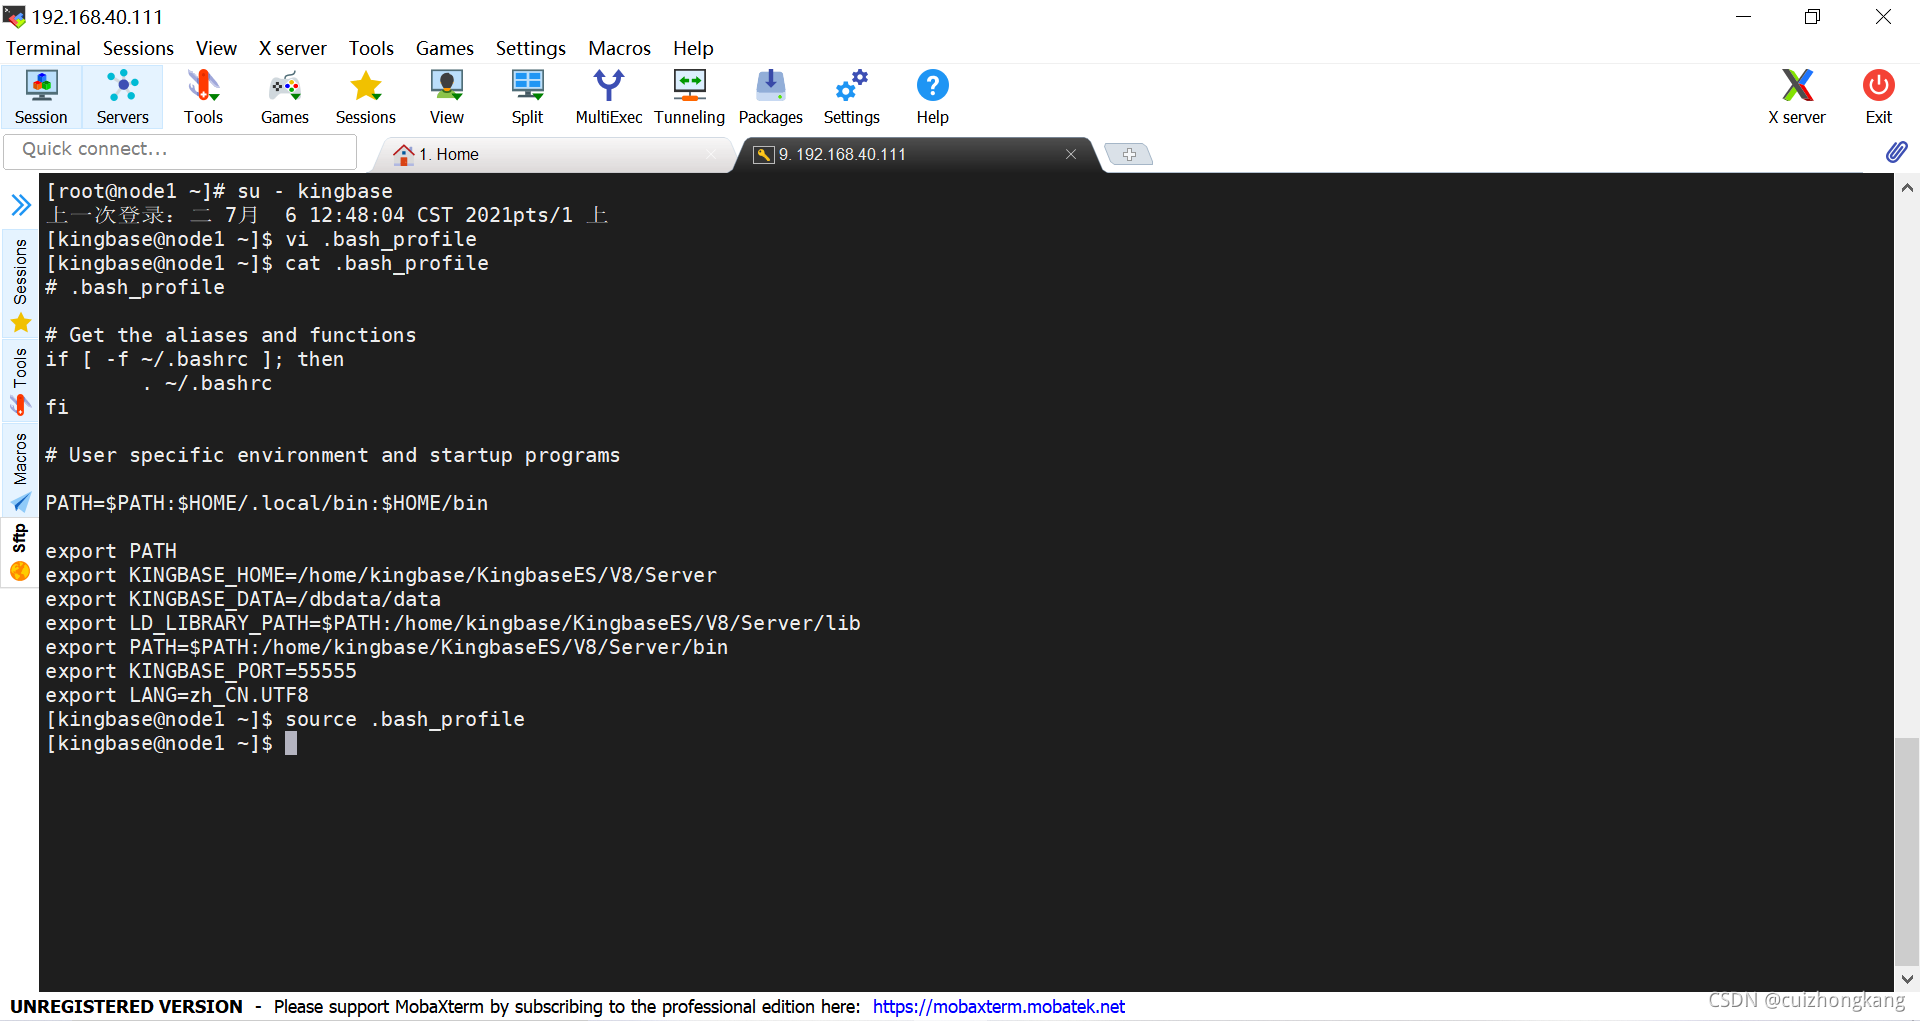
Task: Open the Tools toolbar icon
Action: [x=203, y=97]
